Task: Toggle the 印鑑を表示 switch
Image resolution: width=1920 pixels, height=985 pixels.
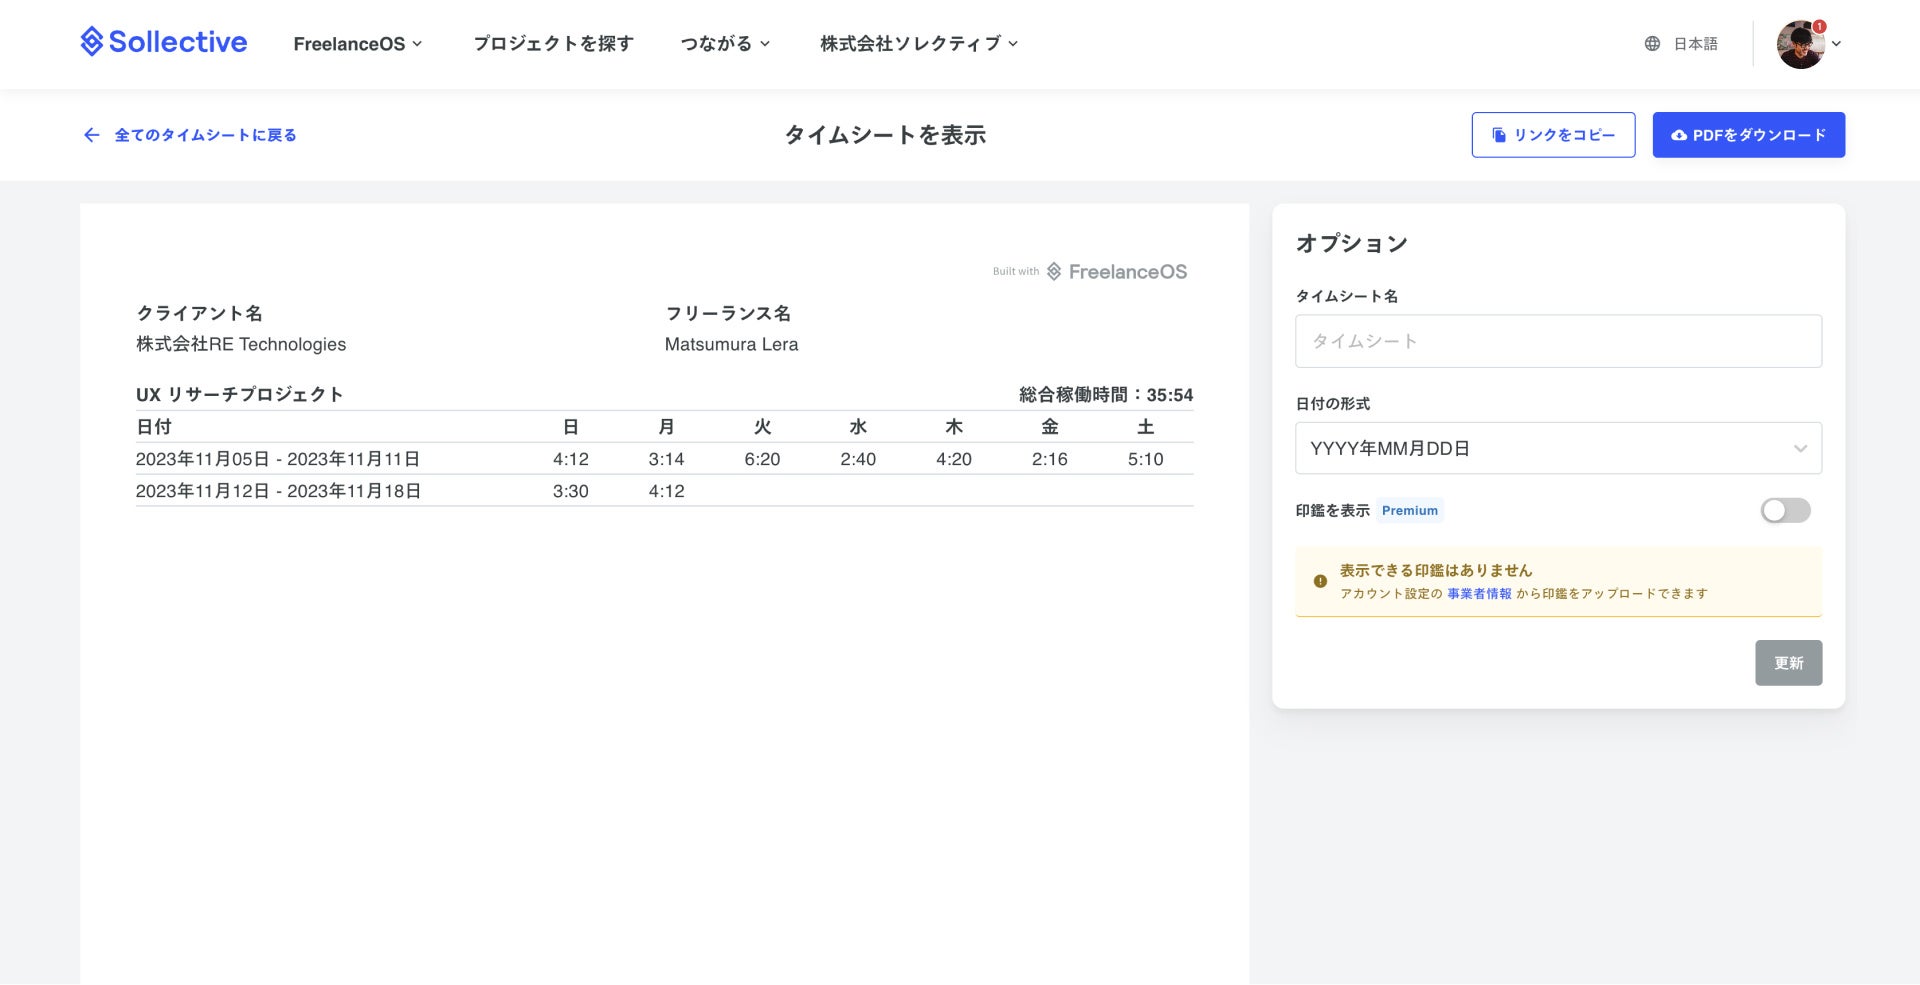Action: coord(1785,511)
